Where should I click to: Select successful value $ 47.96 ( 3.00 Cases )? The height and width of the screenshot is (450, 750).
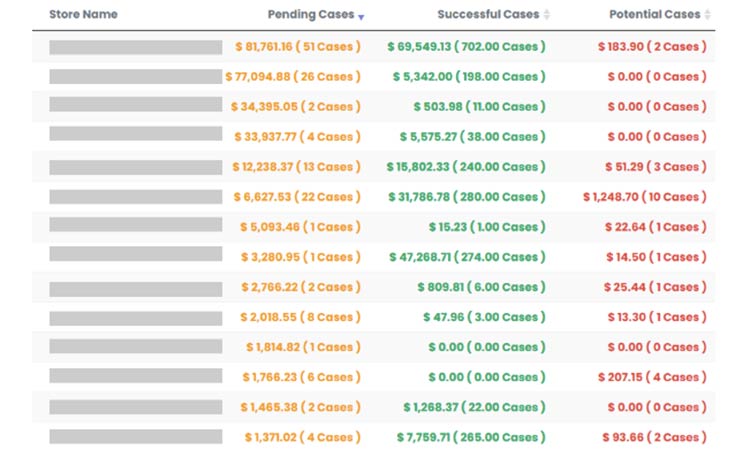(485, 317)
